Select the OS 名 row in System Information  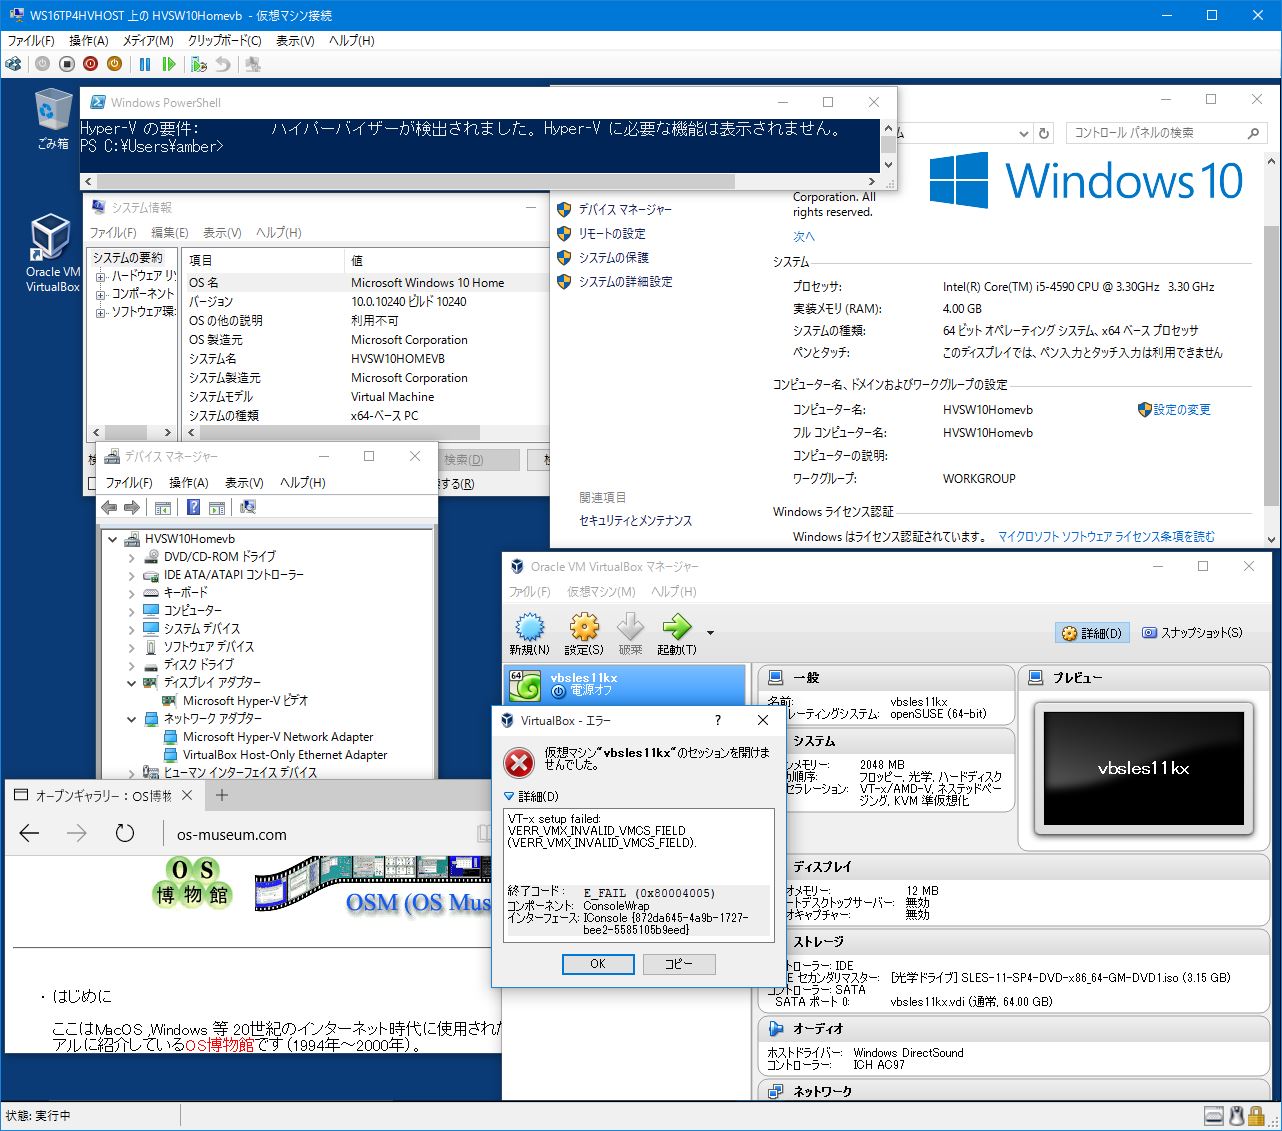[367, 283]
